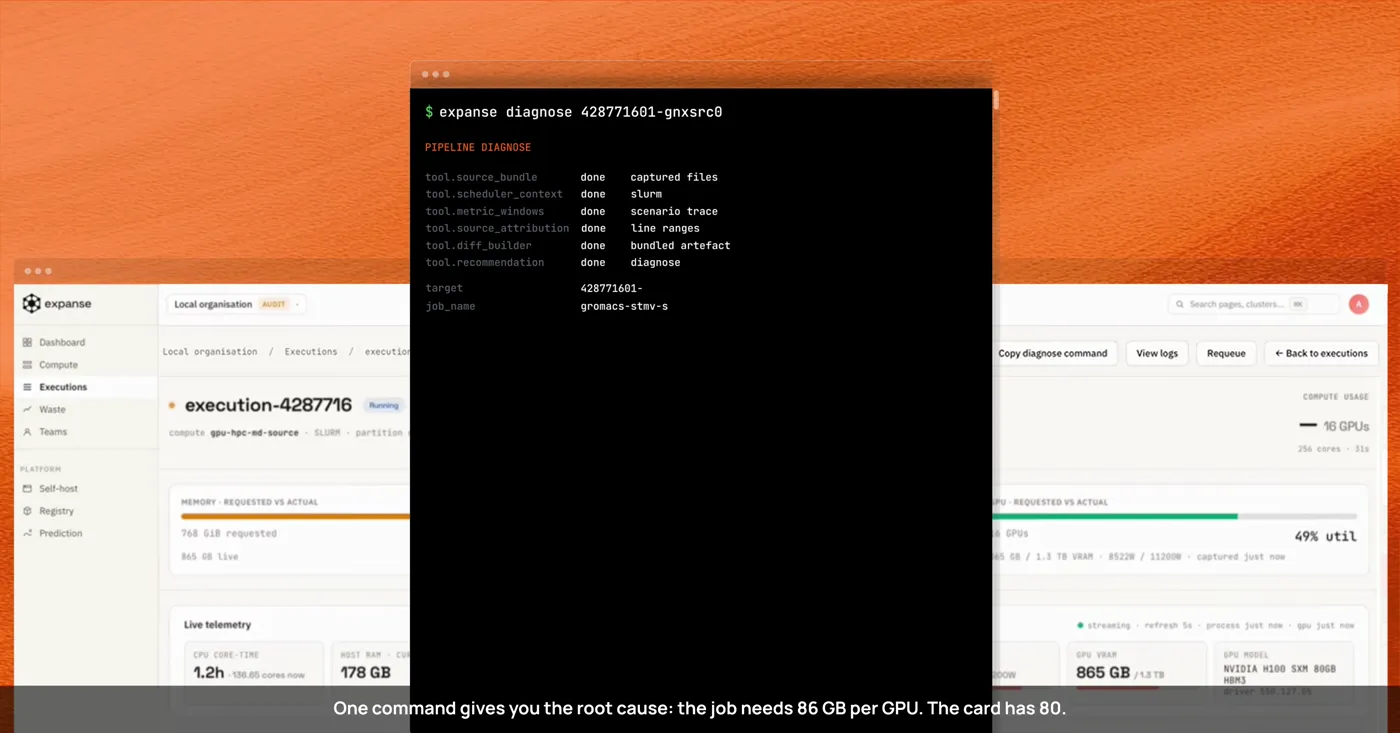The width and height of the screenshot is (1400, 733).
Task: Click the '178 GB' host RAM value
Action: click(366, 673)
